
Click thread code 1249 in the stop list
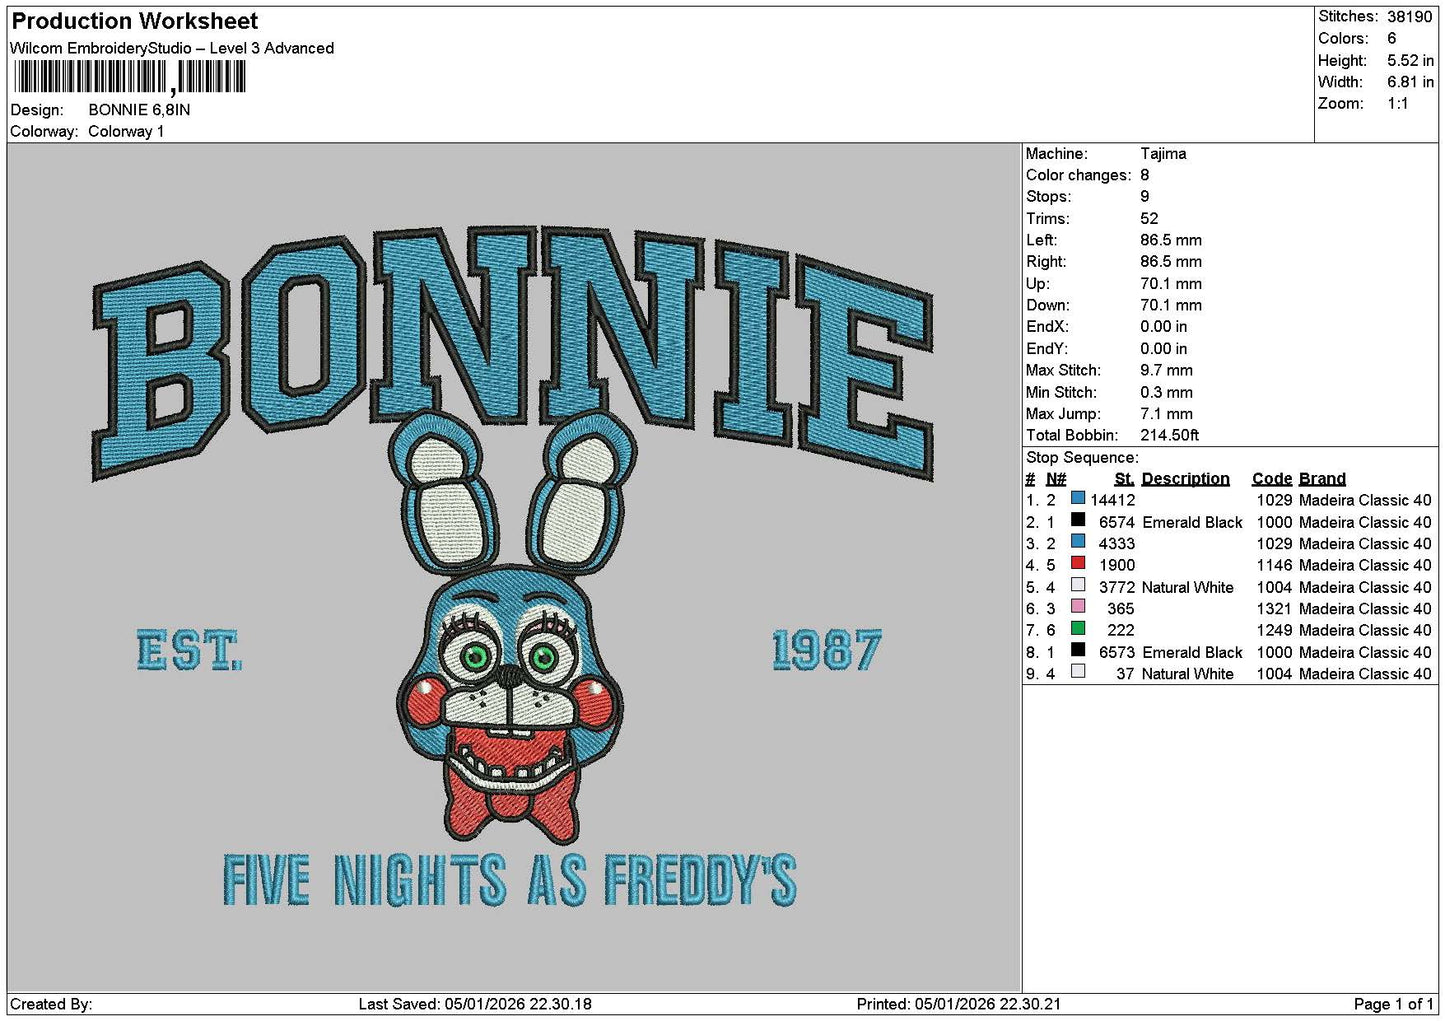point(1274,630)
